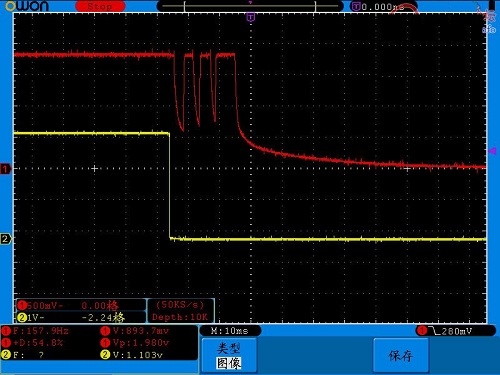Click the purple trigger level arrow
Viewport: 500px width, 375px height.
coord(492,151)
